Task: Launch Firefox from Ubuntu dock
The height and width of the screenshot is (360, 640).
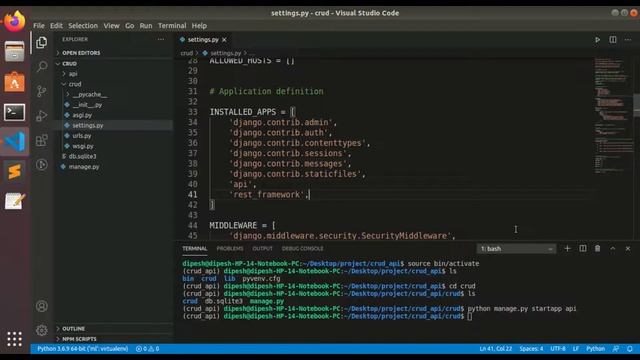Action: tap(15, 21)
